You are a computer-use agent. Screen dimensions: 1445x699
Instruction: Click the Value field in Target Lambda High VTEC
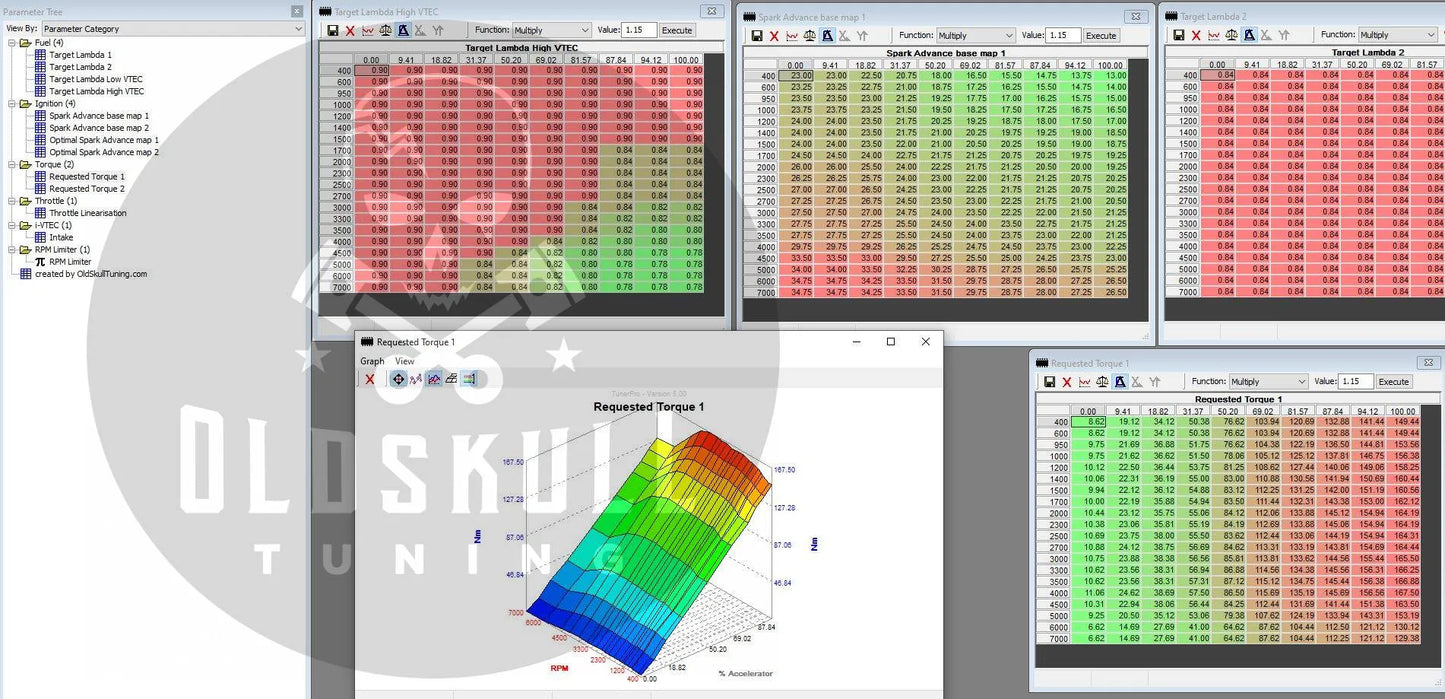pos(639,31)
